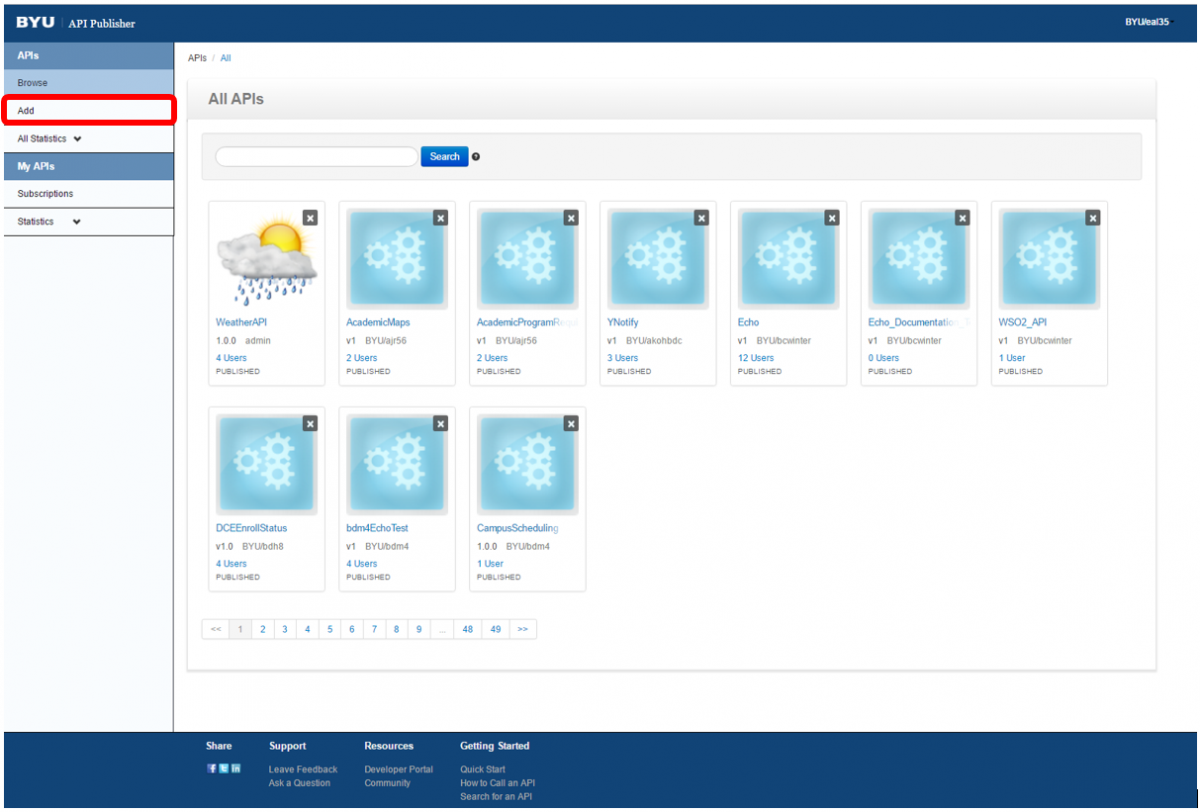Open the YNotify gear thumbnail
Image resolution: width=1200 pixels, height=812 pixels.
pyautogui.click(x=658, y=259)
